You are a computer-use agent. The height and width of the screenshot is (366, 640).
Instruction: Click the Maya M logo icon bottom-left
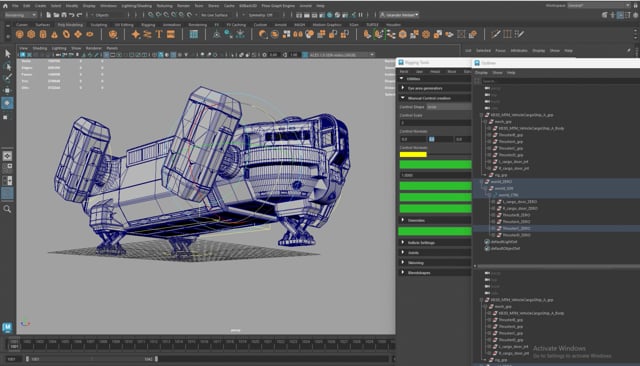tap(7, 327)
